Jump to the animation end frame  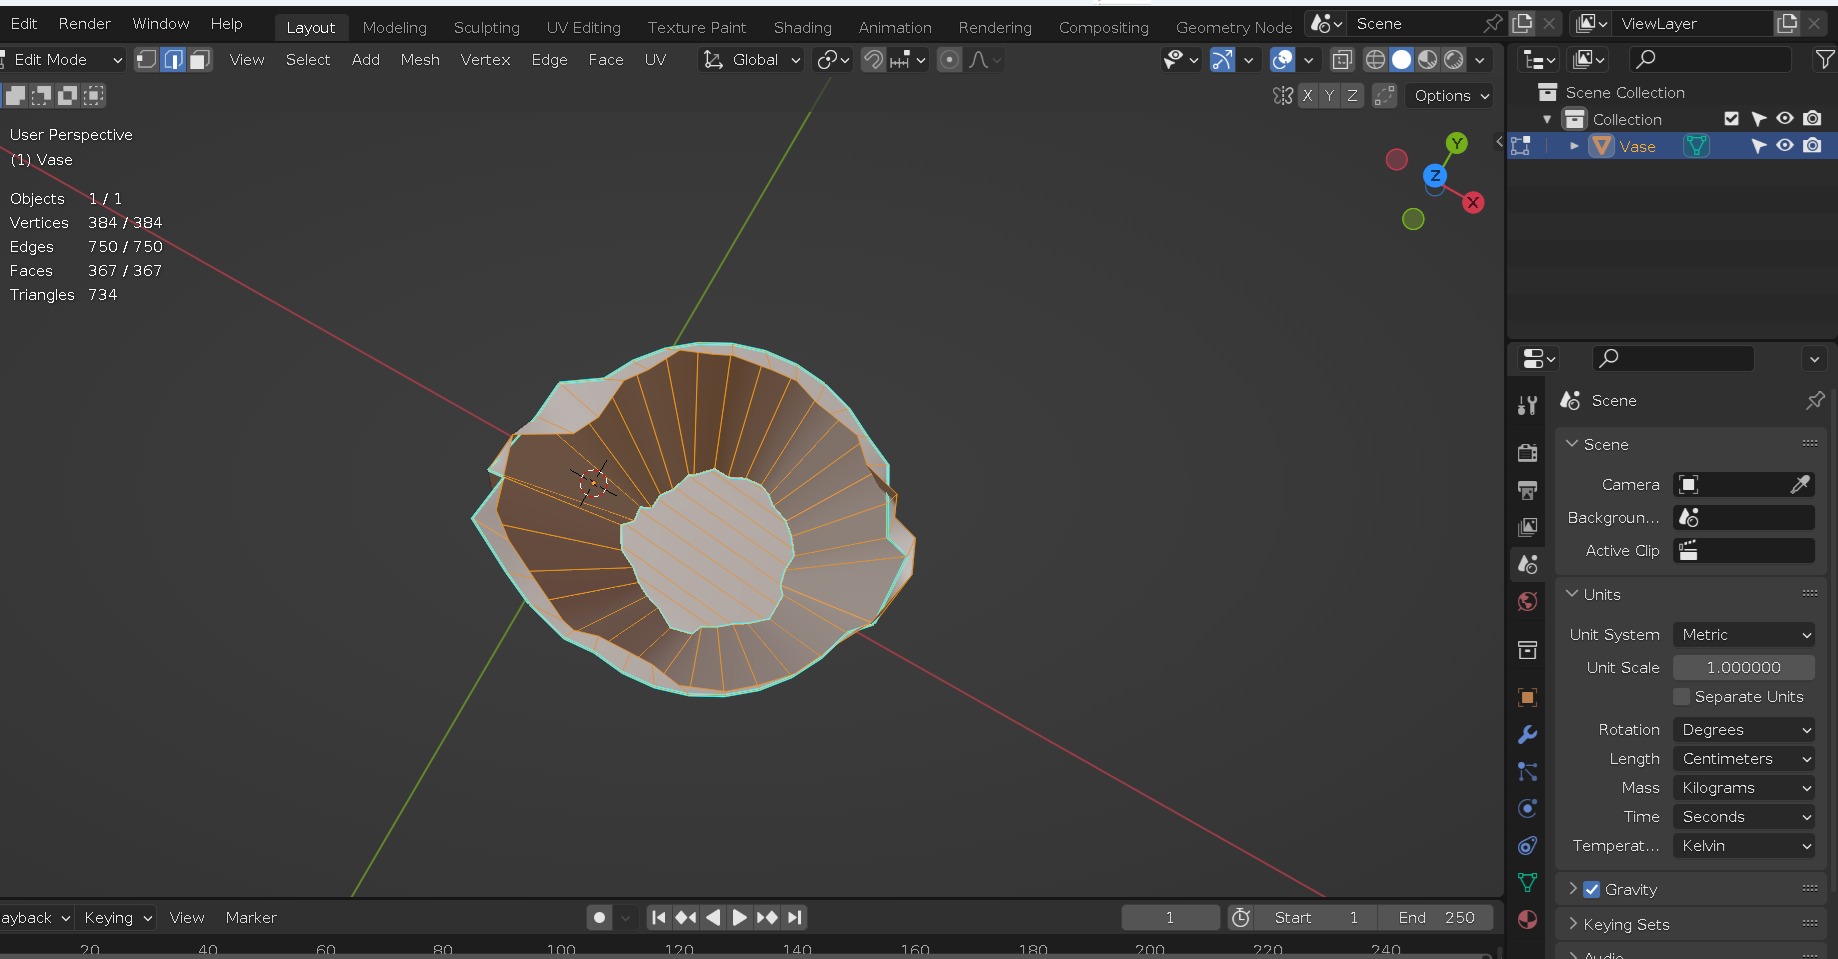coord(794,917)
